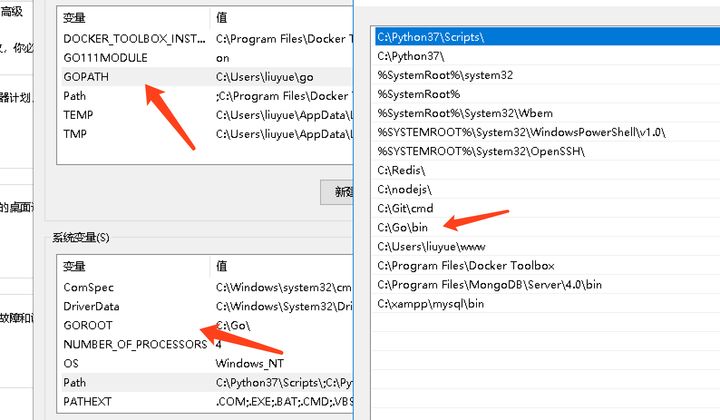The image size is (720, 420).
Task: Select GOPATH user variable row
Action: 205,77
